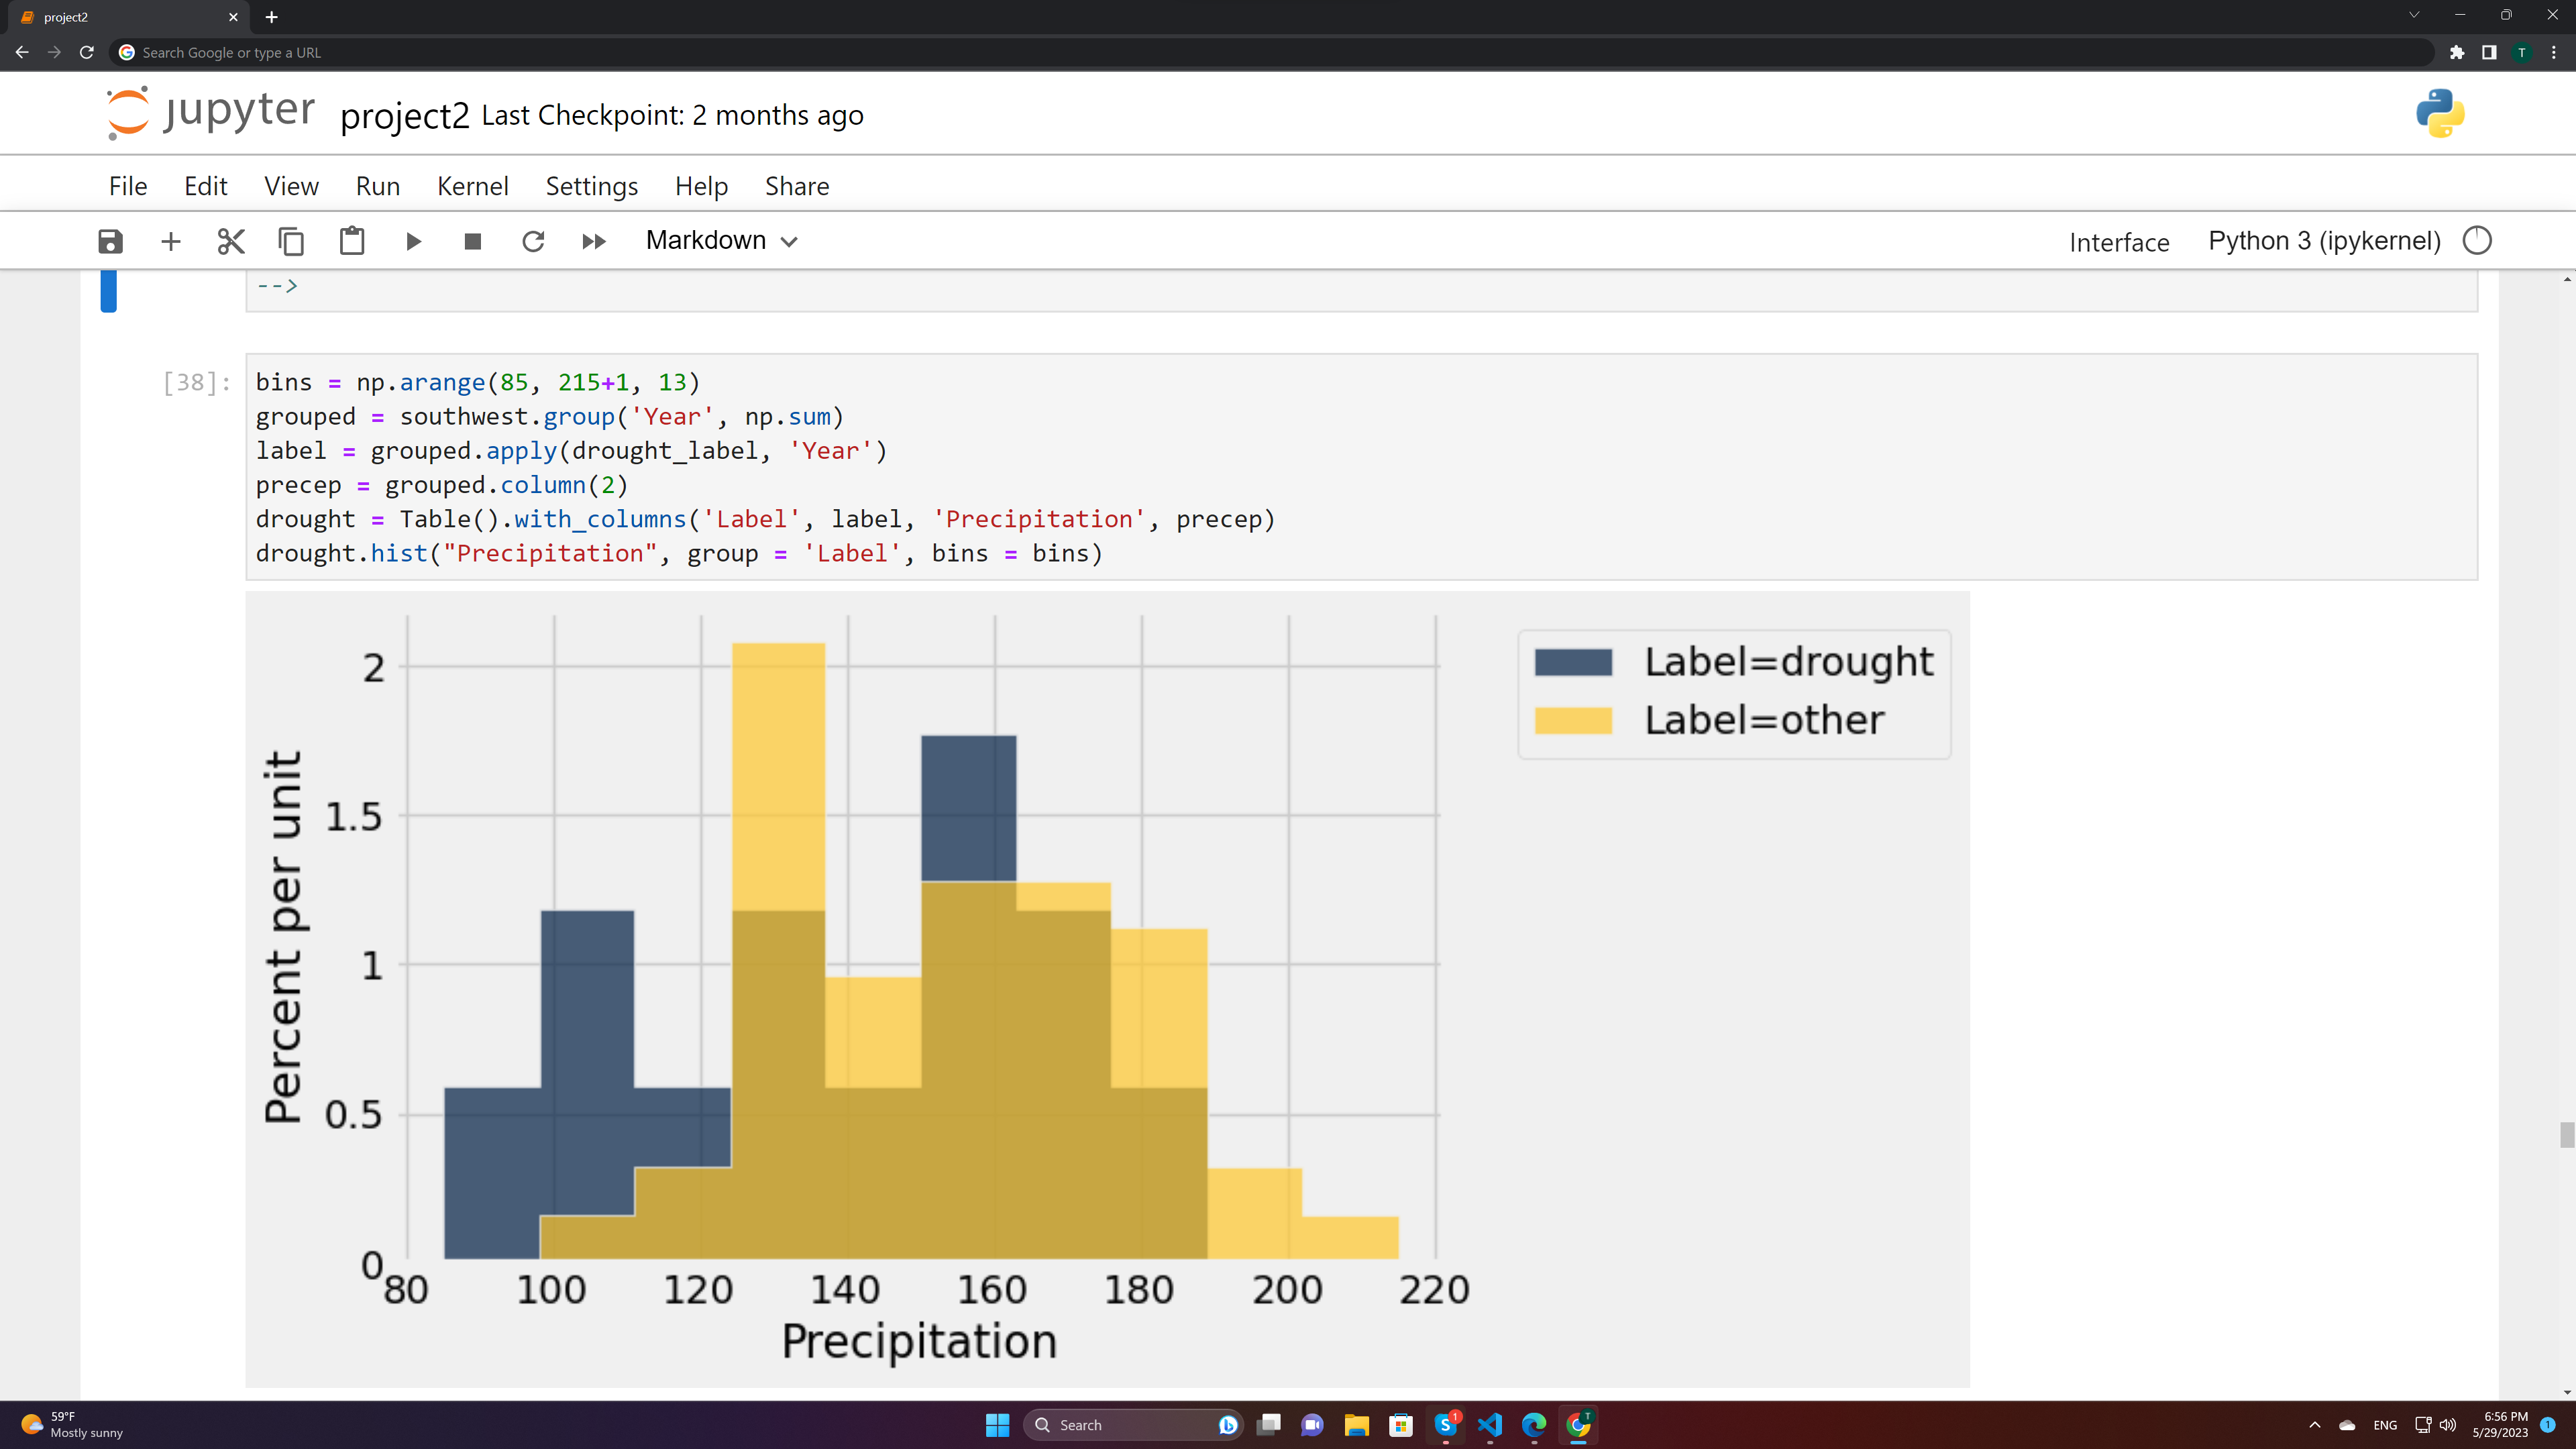Save the notebook with the floppy disk icon
Image resolution: width=2576 pixels, height=1449 pixels.
click(110, 241)
